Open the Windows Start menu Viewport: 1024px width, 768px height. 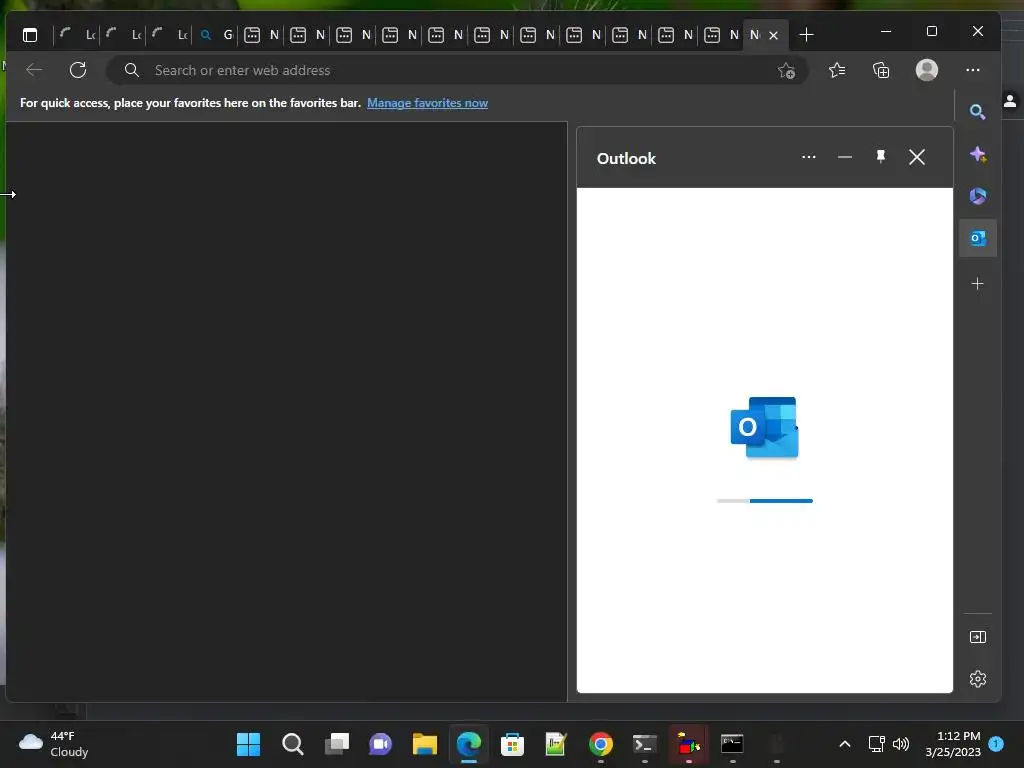coord(248,744)
